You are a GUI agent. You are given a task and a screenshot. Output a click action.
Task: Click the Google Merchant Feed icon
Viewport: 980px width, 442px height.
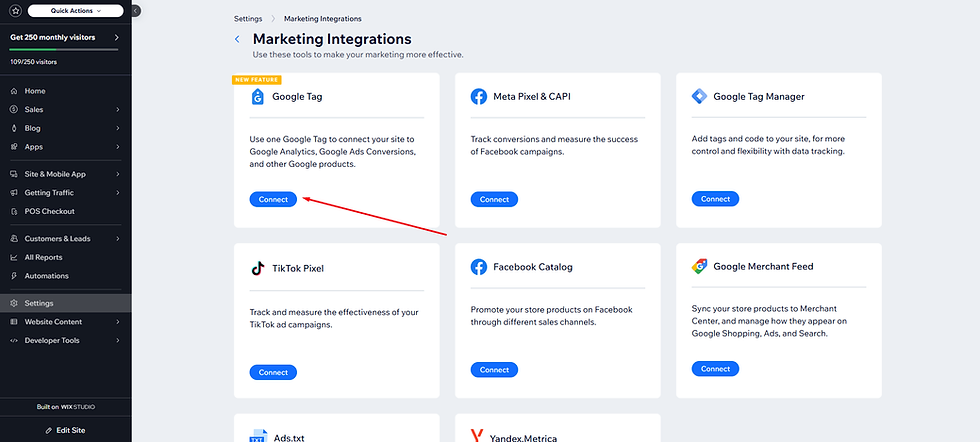point(699,266)
